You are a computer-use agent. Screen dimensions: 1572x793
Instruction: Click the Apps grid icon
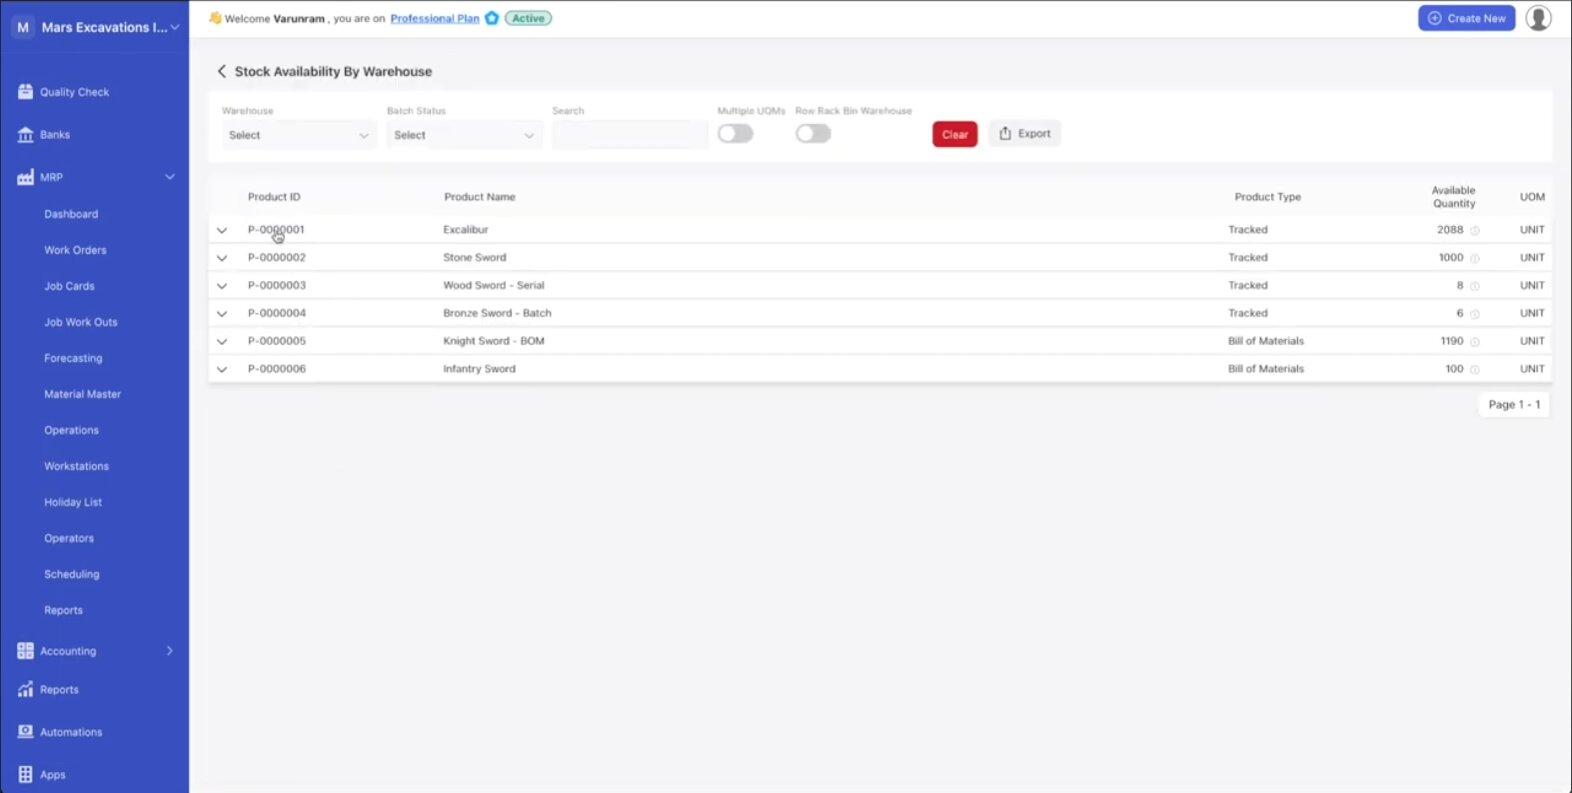click(25, 774)
